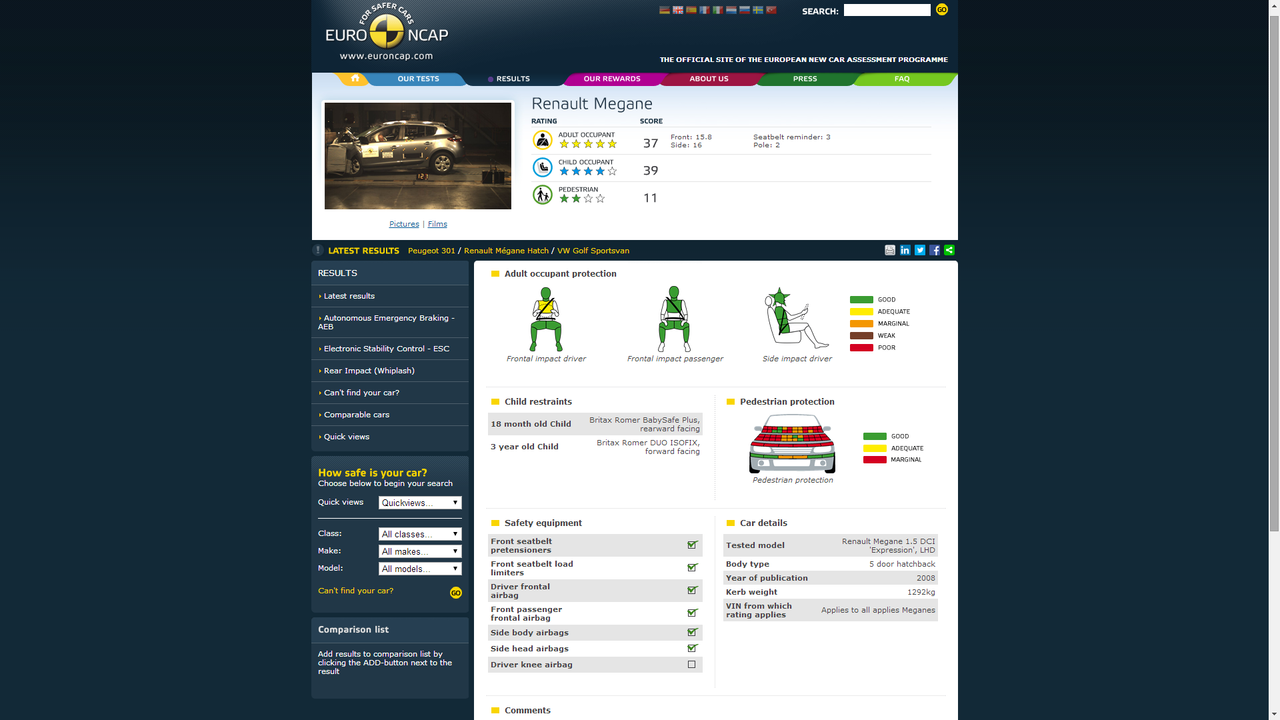Open the Class 'All classes' dropdown
The image size is (1280, 720).
[420, 534]
